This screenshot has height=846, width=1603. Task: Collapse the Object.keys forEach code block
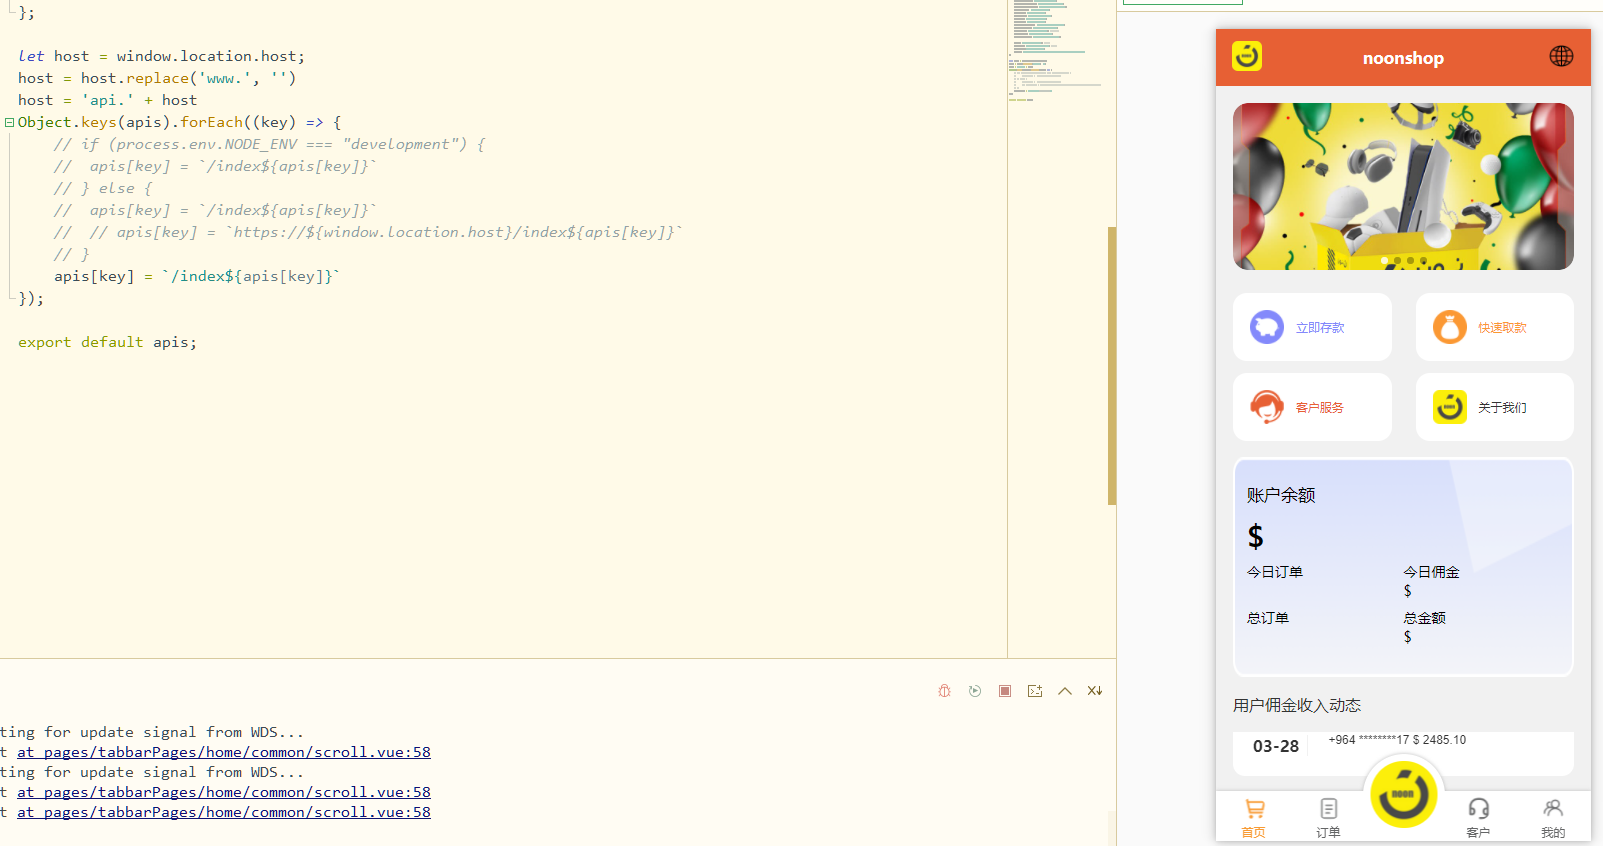click(9, 123)
